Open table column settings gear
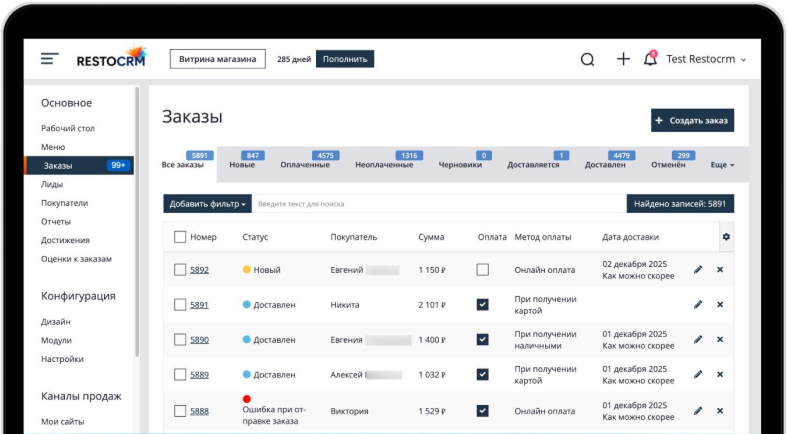 tap(726, 237)
